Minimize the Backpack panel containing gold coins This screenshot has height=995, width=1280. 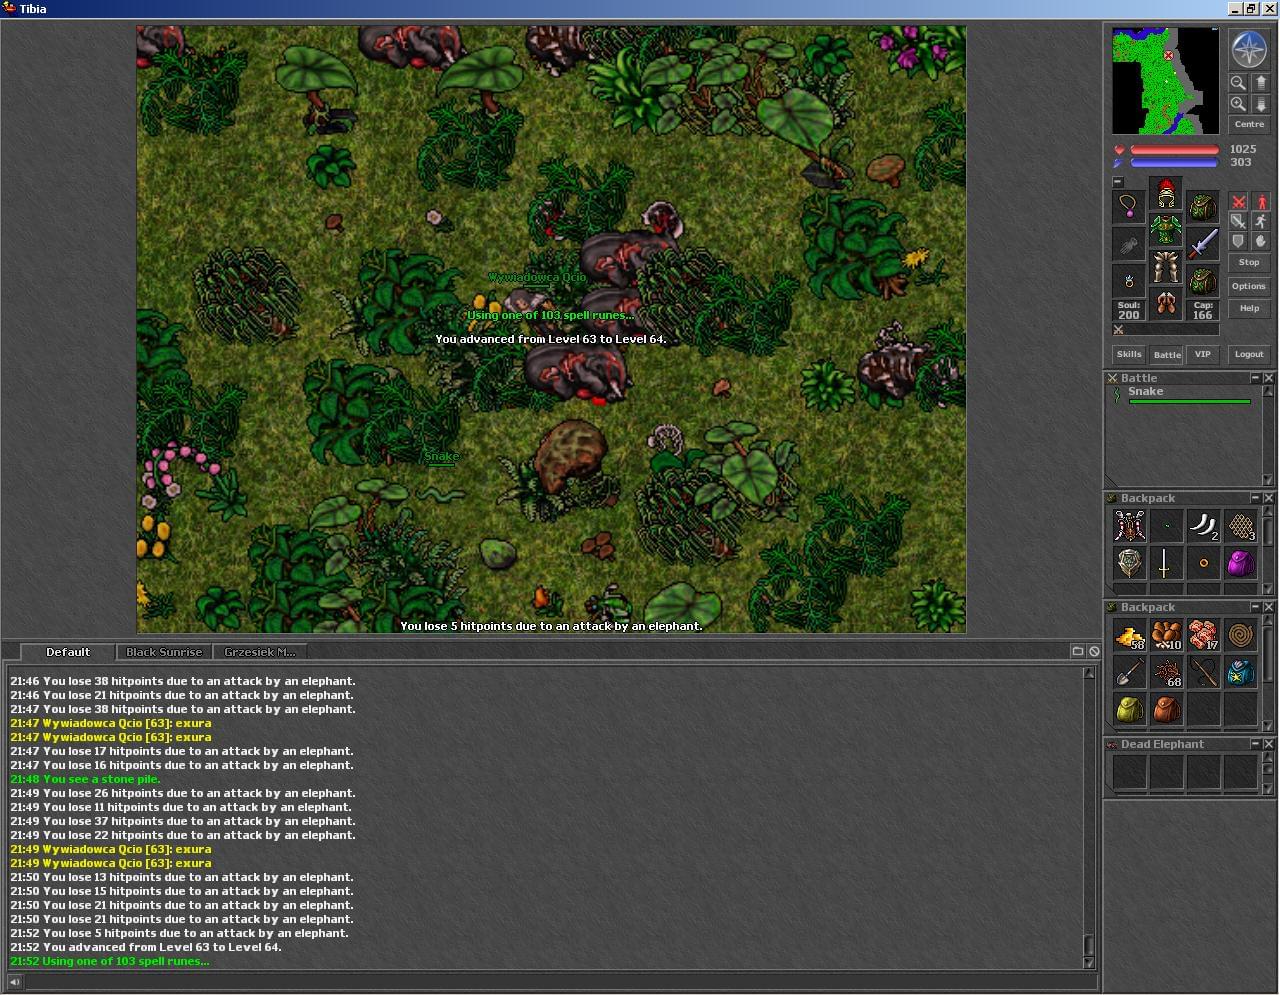coord(1255,607)
